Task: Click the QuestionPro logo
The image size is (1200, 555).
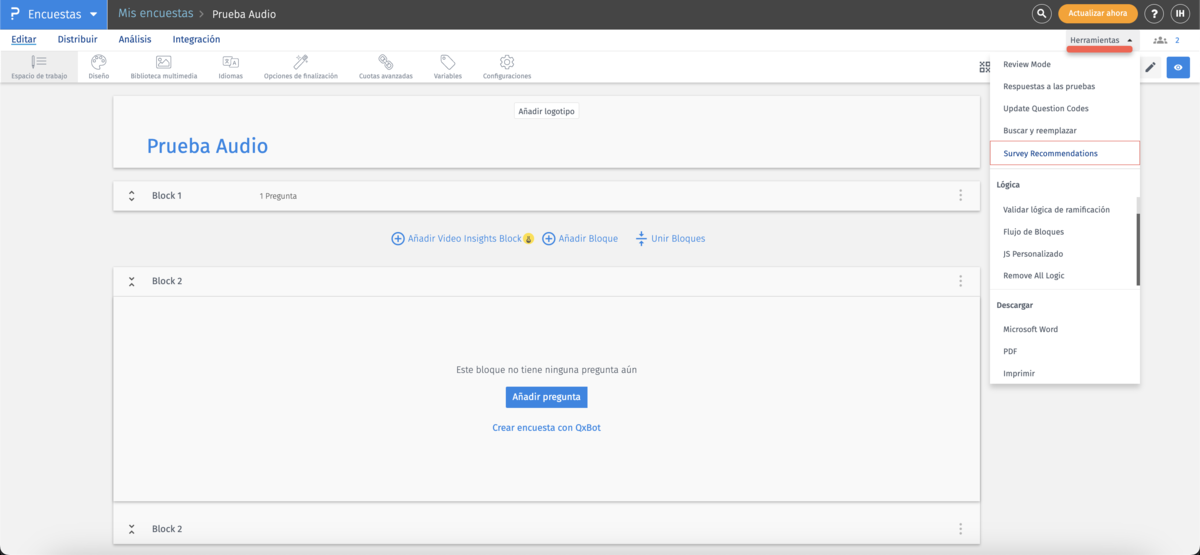Action: tap(14, 14)
